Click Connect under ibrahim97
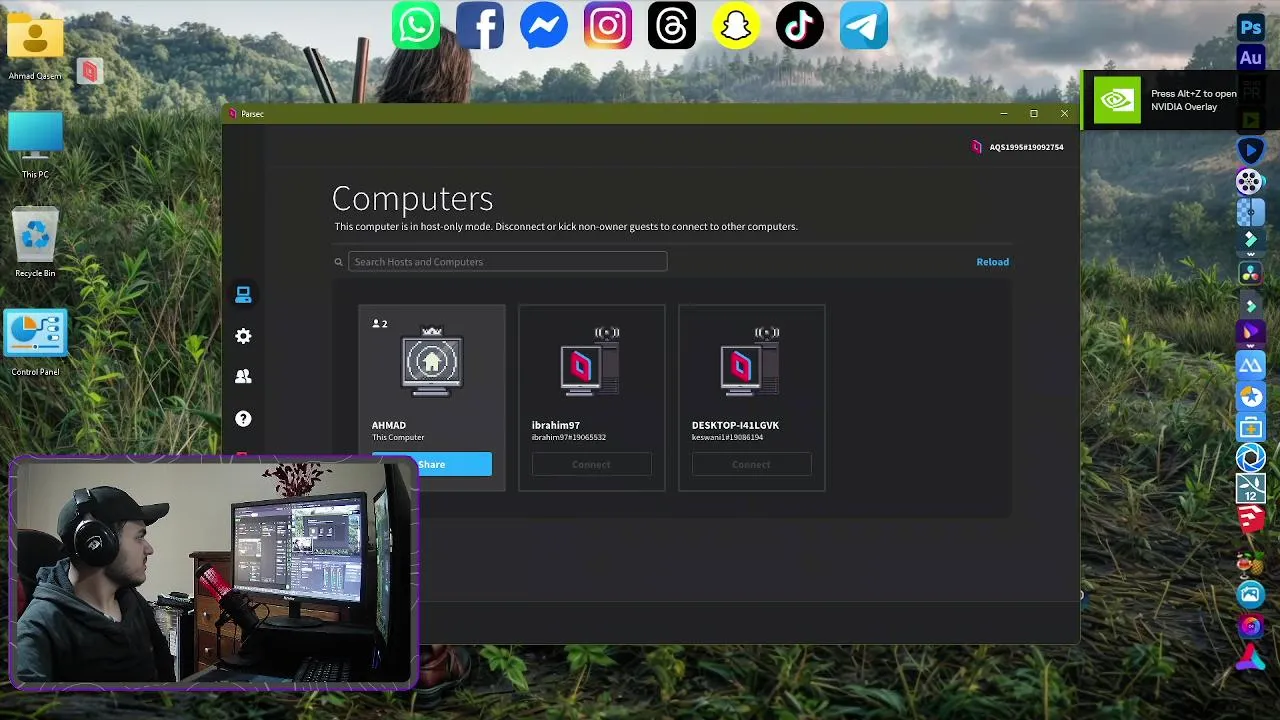 pyautogui.click(x=591, y=464)
